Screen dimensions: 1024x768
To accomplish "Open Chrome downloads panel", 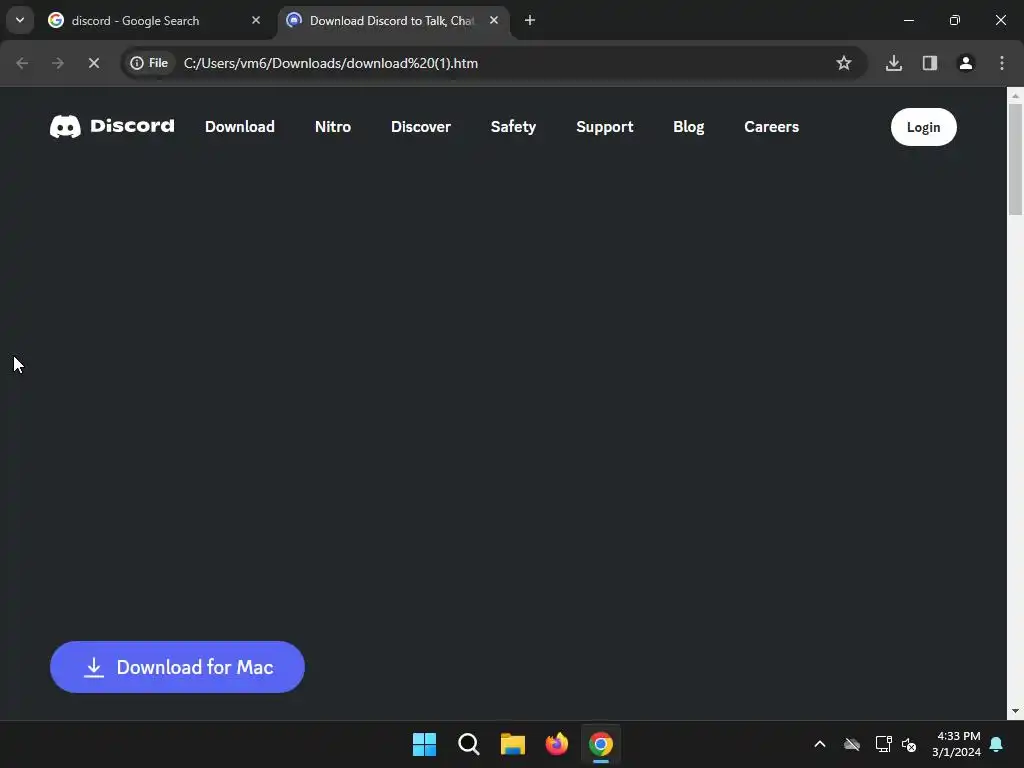I will 894,63.
